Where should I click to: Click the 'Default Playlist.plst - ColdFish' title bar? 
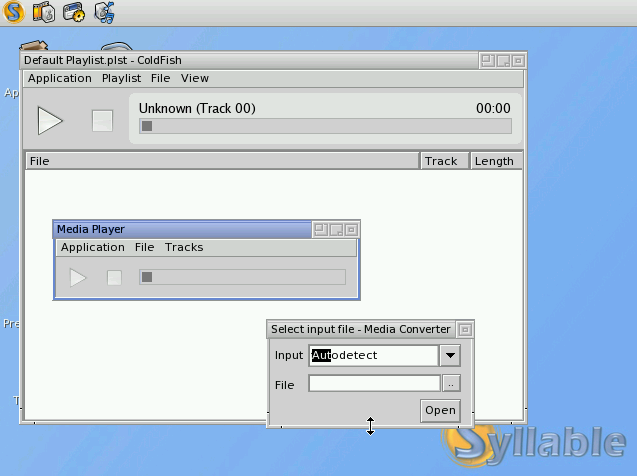(249, 61)
